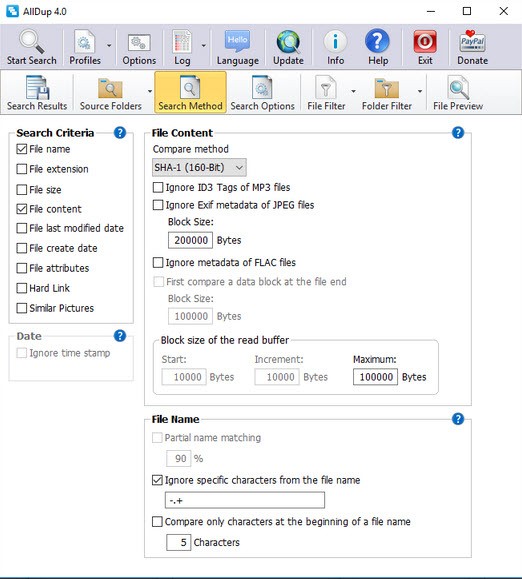Open the File Preview icon

(x=458, y=88)
